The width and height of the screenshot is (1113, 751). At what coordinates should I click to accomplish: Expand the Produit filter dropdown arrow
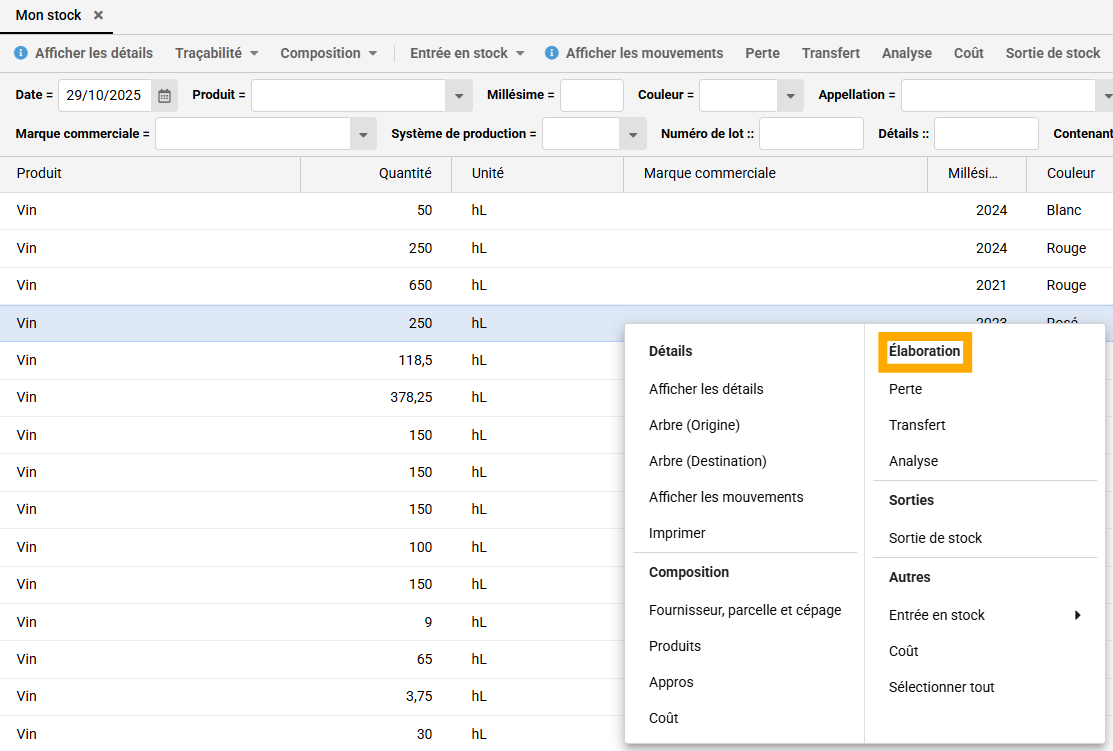(x=458, y=96)
